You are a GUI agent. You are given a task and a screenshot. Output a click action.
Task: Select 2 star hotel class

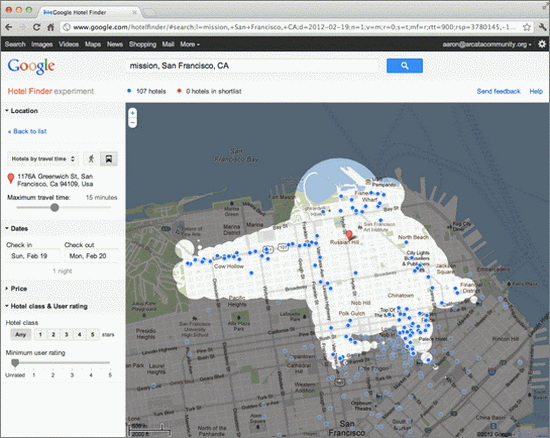pos(53,335)
